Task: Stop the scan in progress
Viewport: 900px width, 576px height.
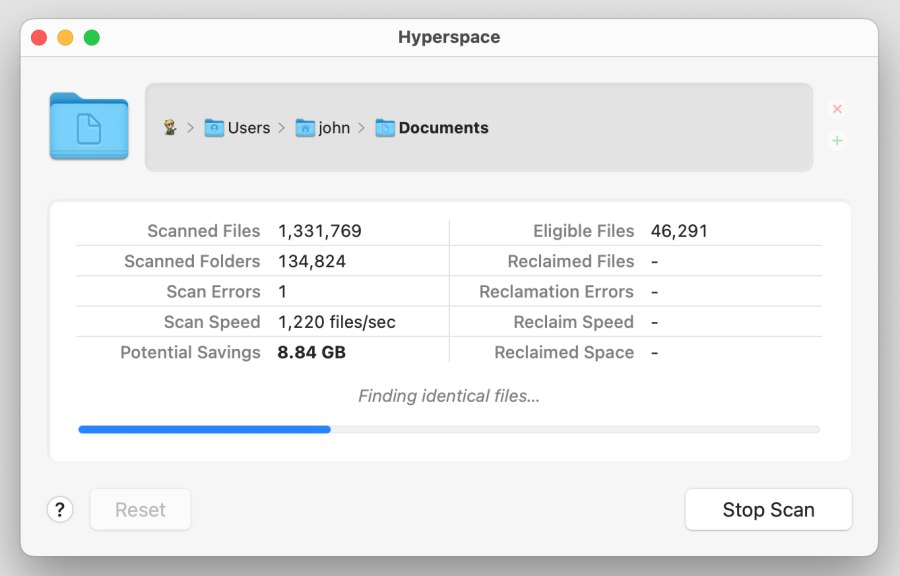Action: [x=769, y=509]
